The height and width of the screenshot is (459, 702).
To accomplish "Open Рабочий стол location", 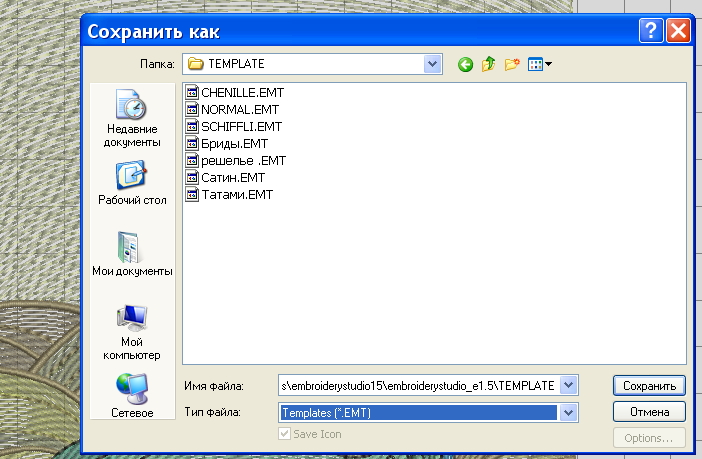I will coord(132,182).
